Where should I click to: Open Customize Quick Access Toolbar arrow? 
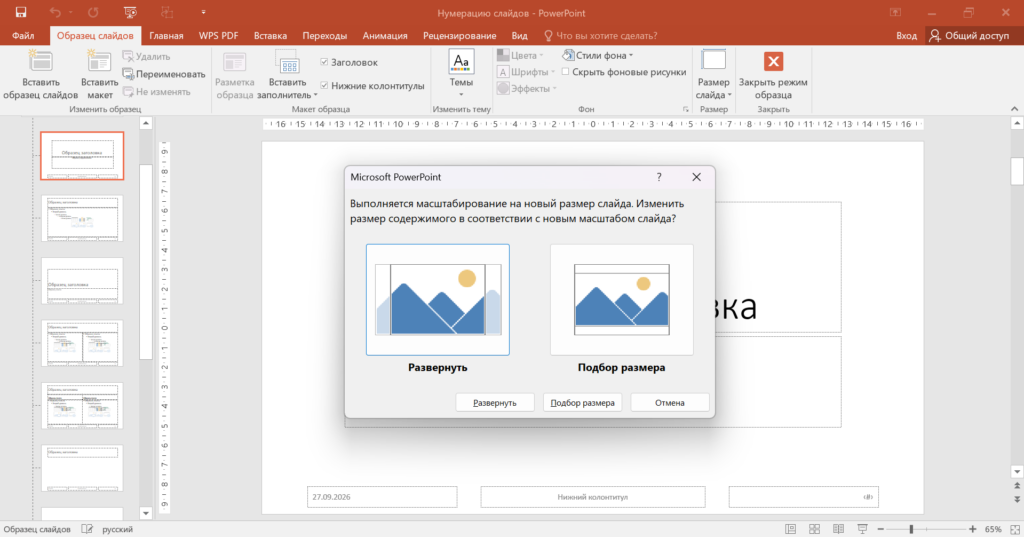pos(203,12)
